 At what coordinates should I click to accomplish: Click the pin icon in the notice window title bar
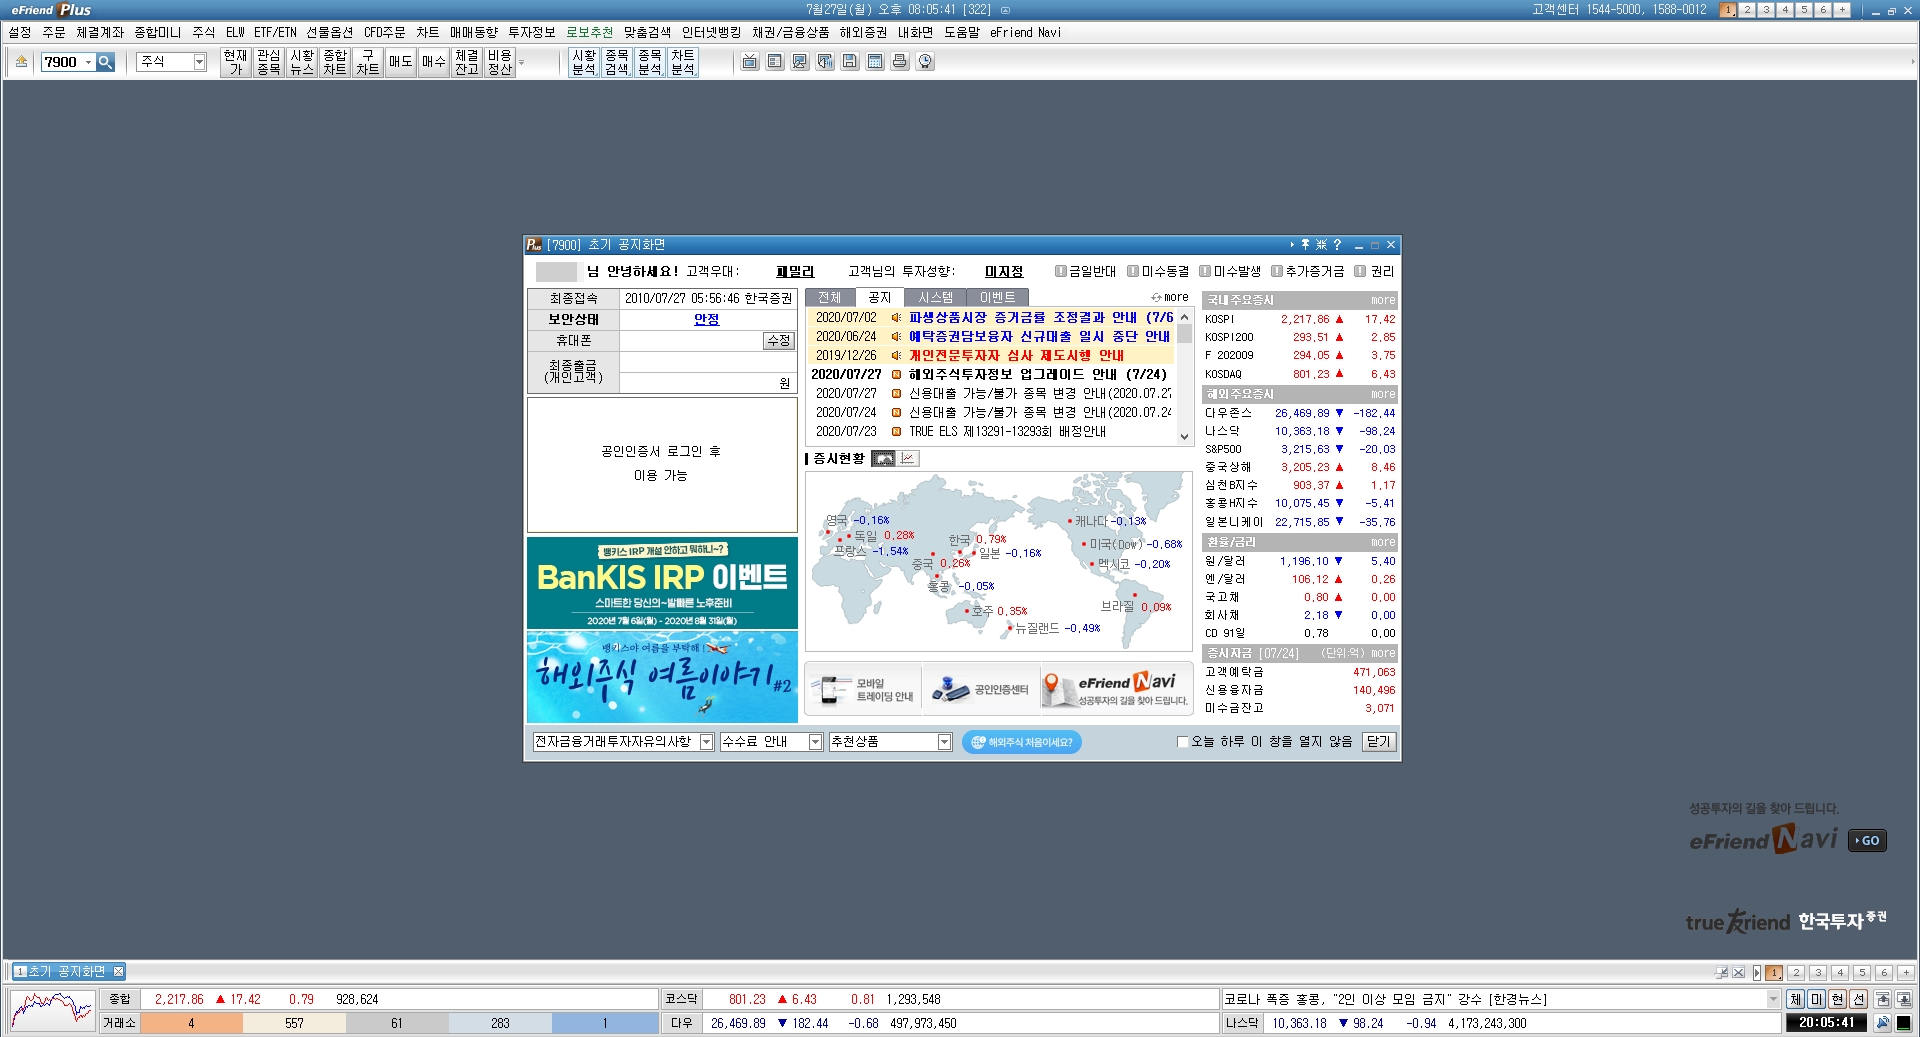click(1305, 245)
